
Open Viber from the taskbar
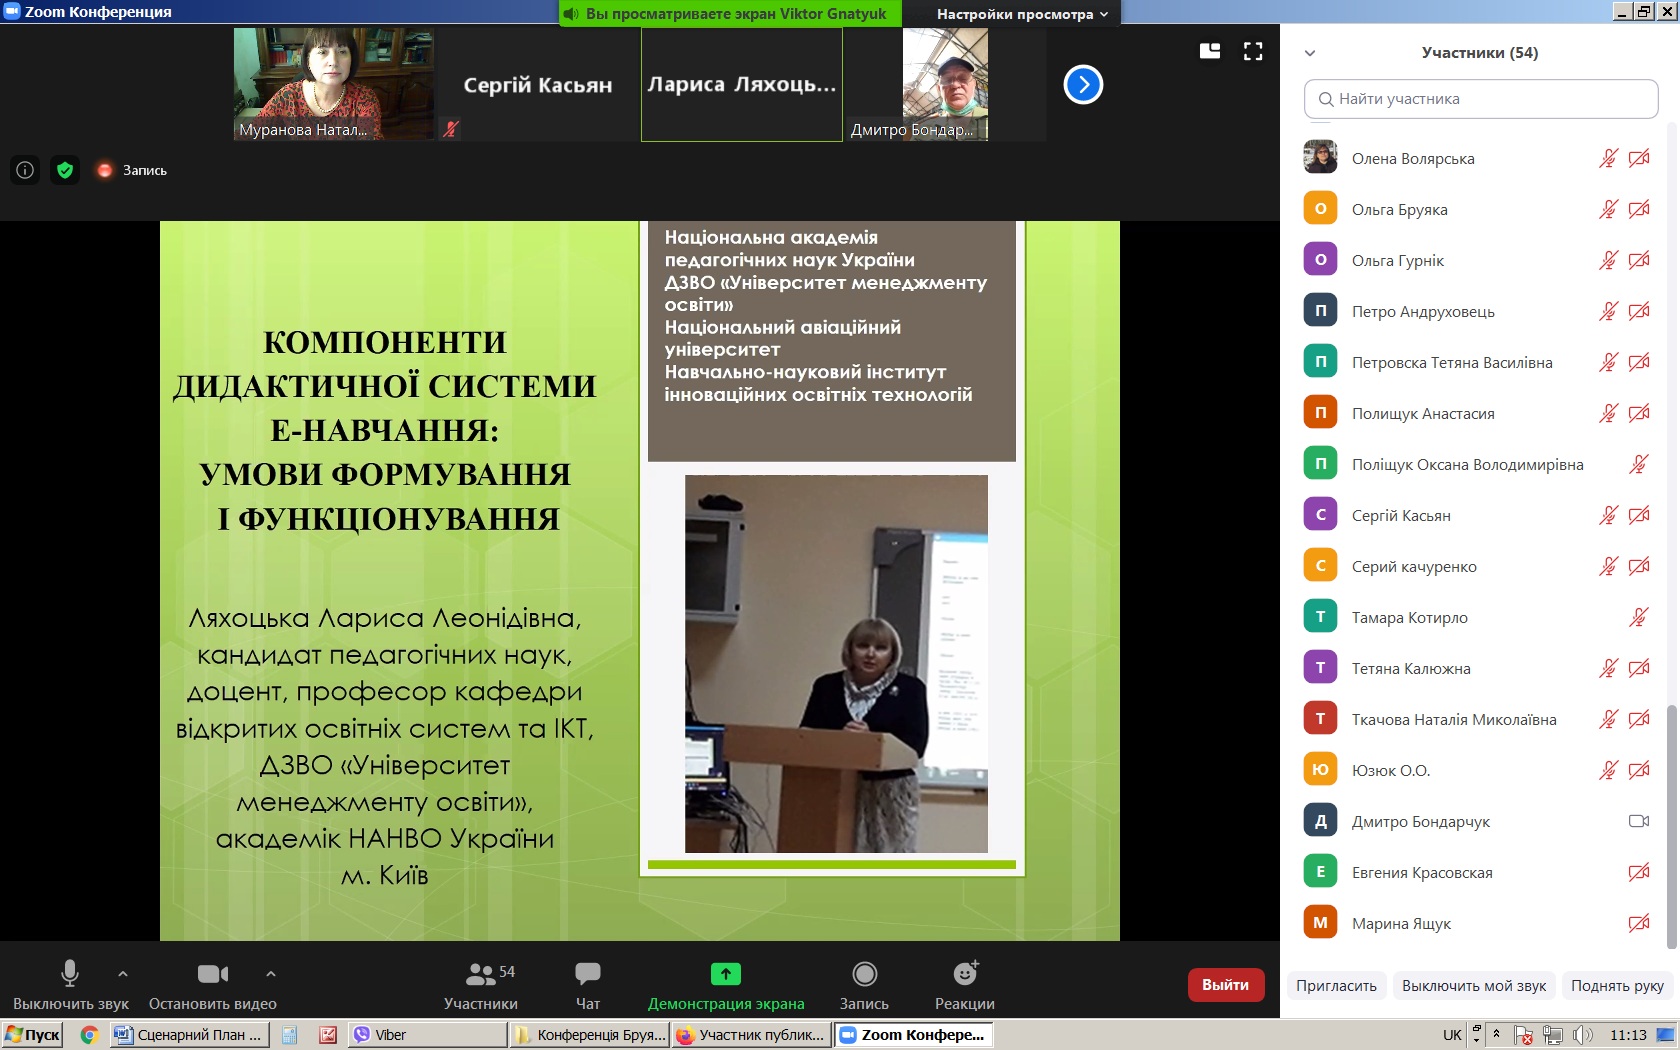point(390,1035)
